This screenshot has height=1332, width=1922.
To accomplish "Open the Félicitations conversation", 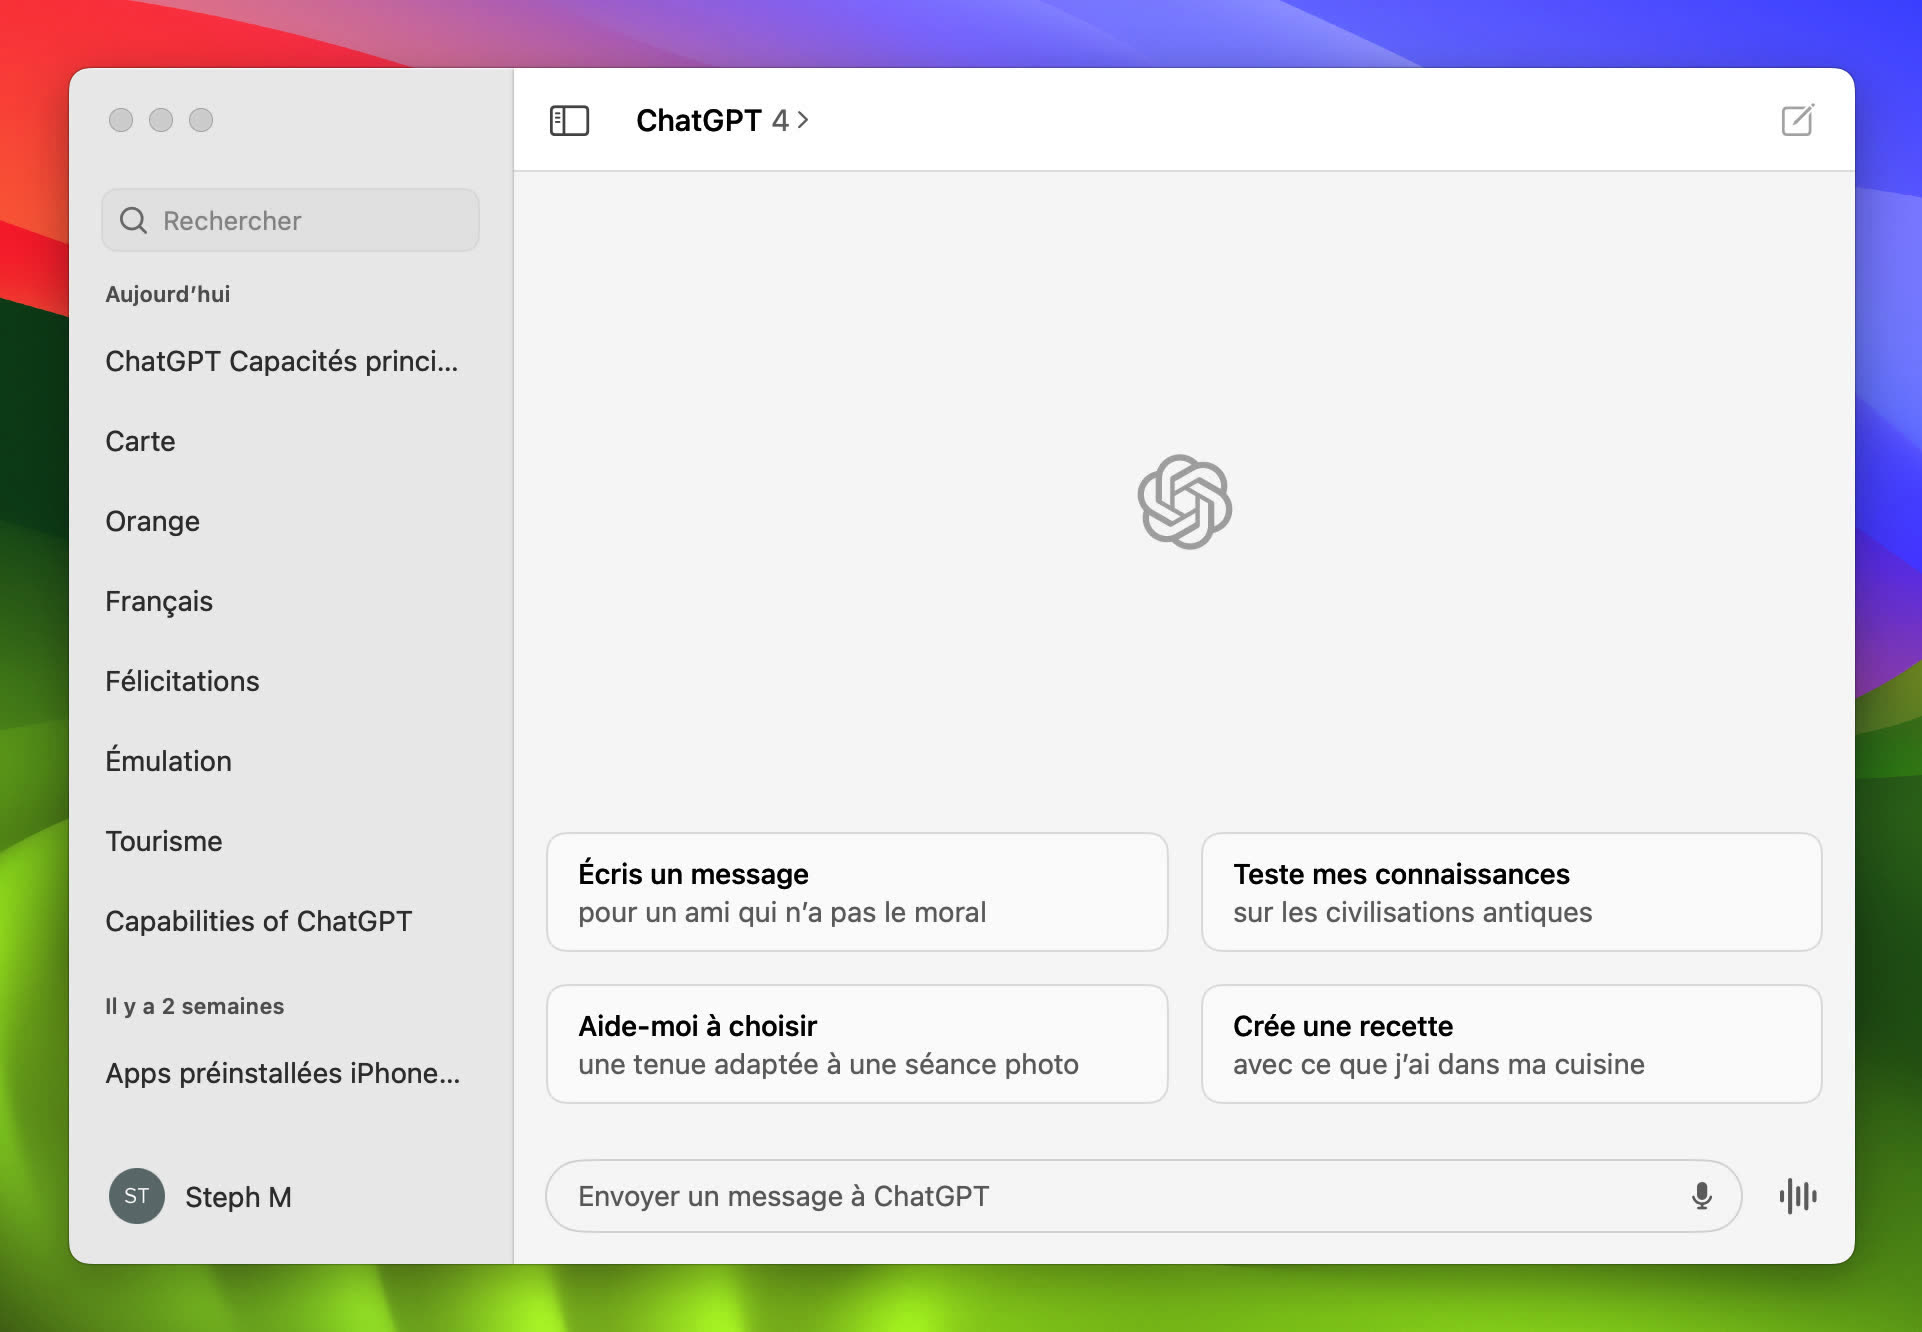I will 182,681.
